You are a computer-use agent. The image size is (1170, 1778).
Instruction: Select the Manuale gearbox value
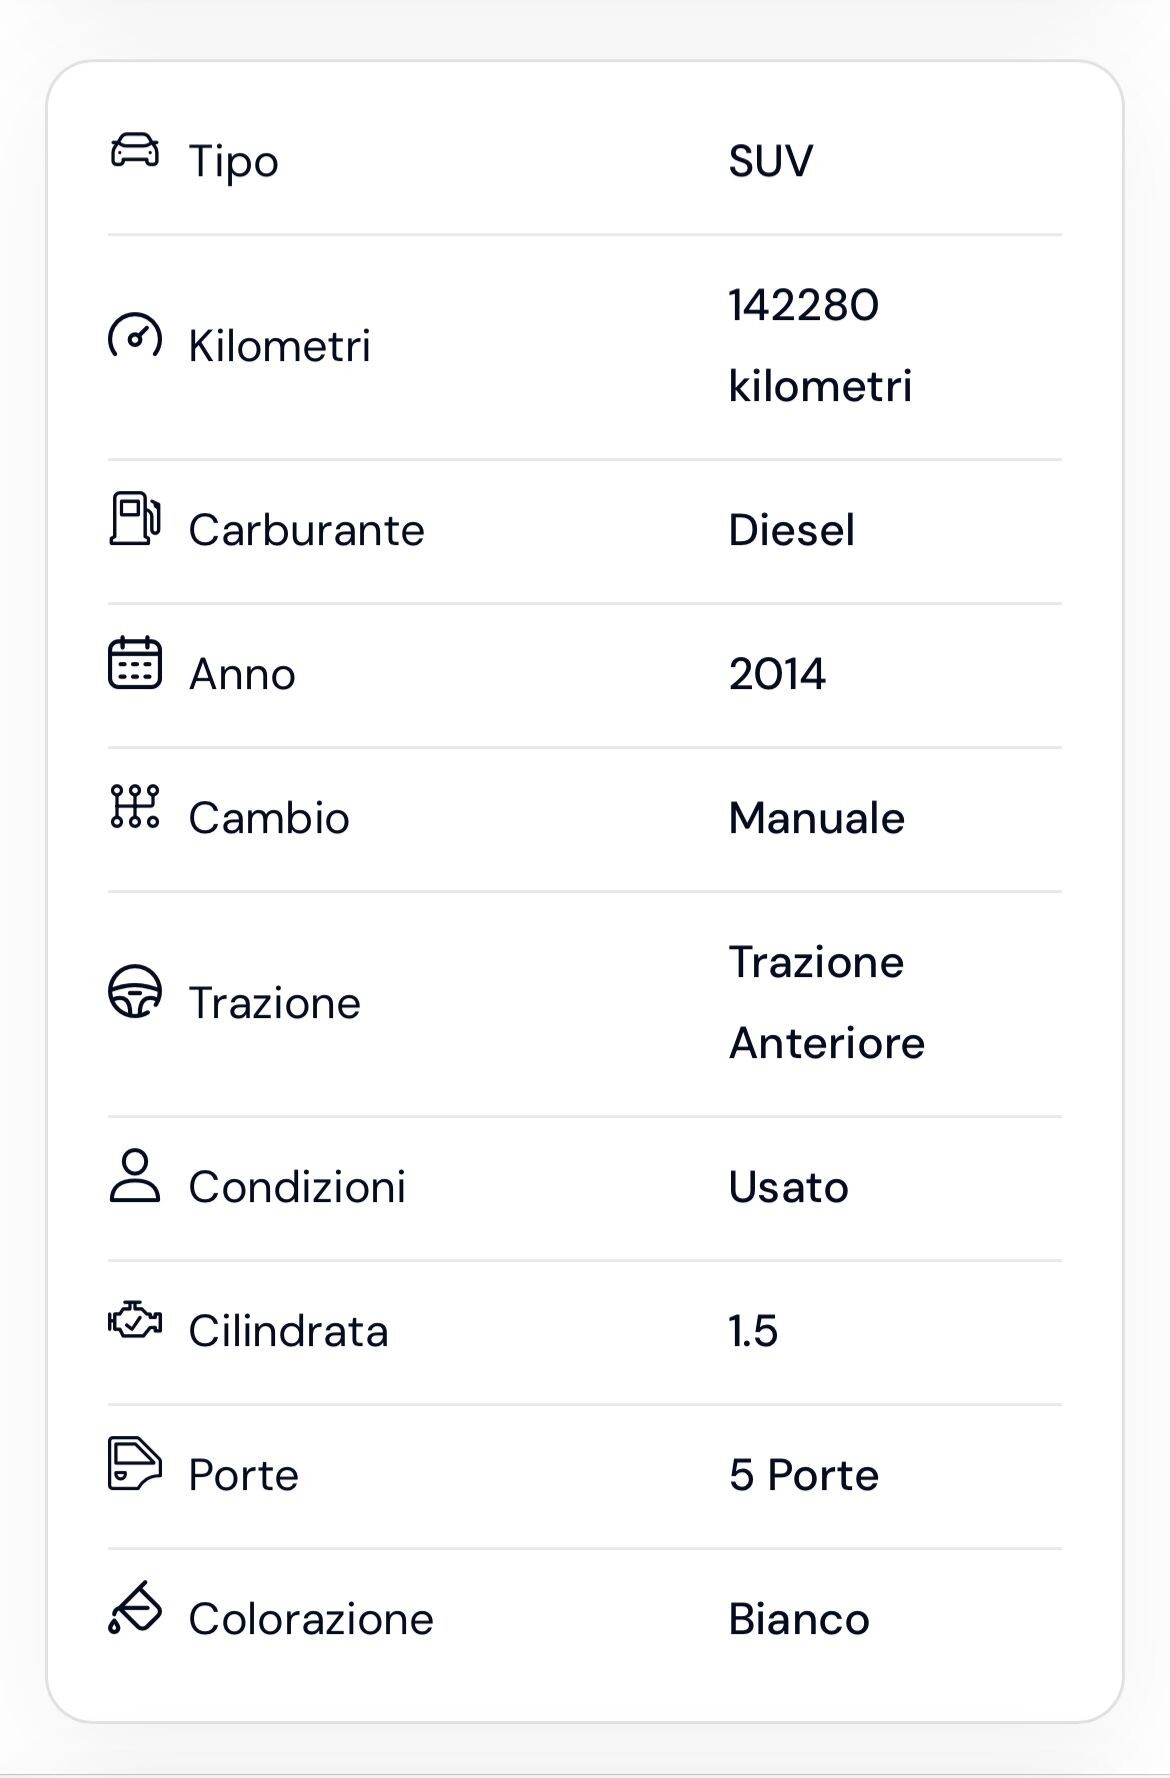click(816, 818)
